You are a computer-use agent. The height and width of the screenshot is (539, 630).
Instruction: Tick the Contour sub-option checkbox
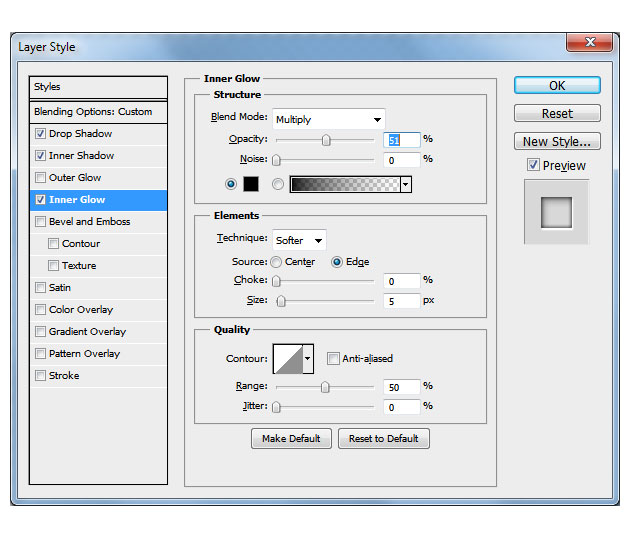click(53, 243)
